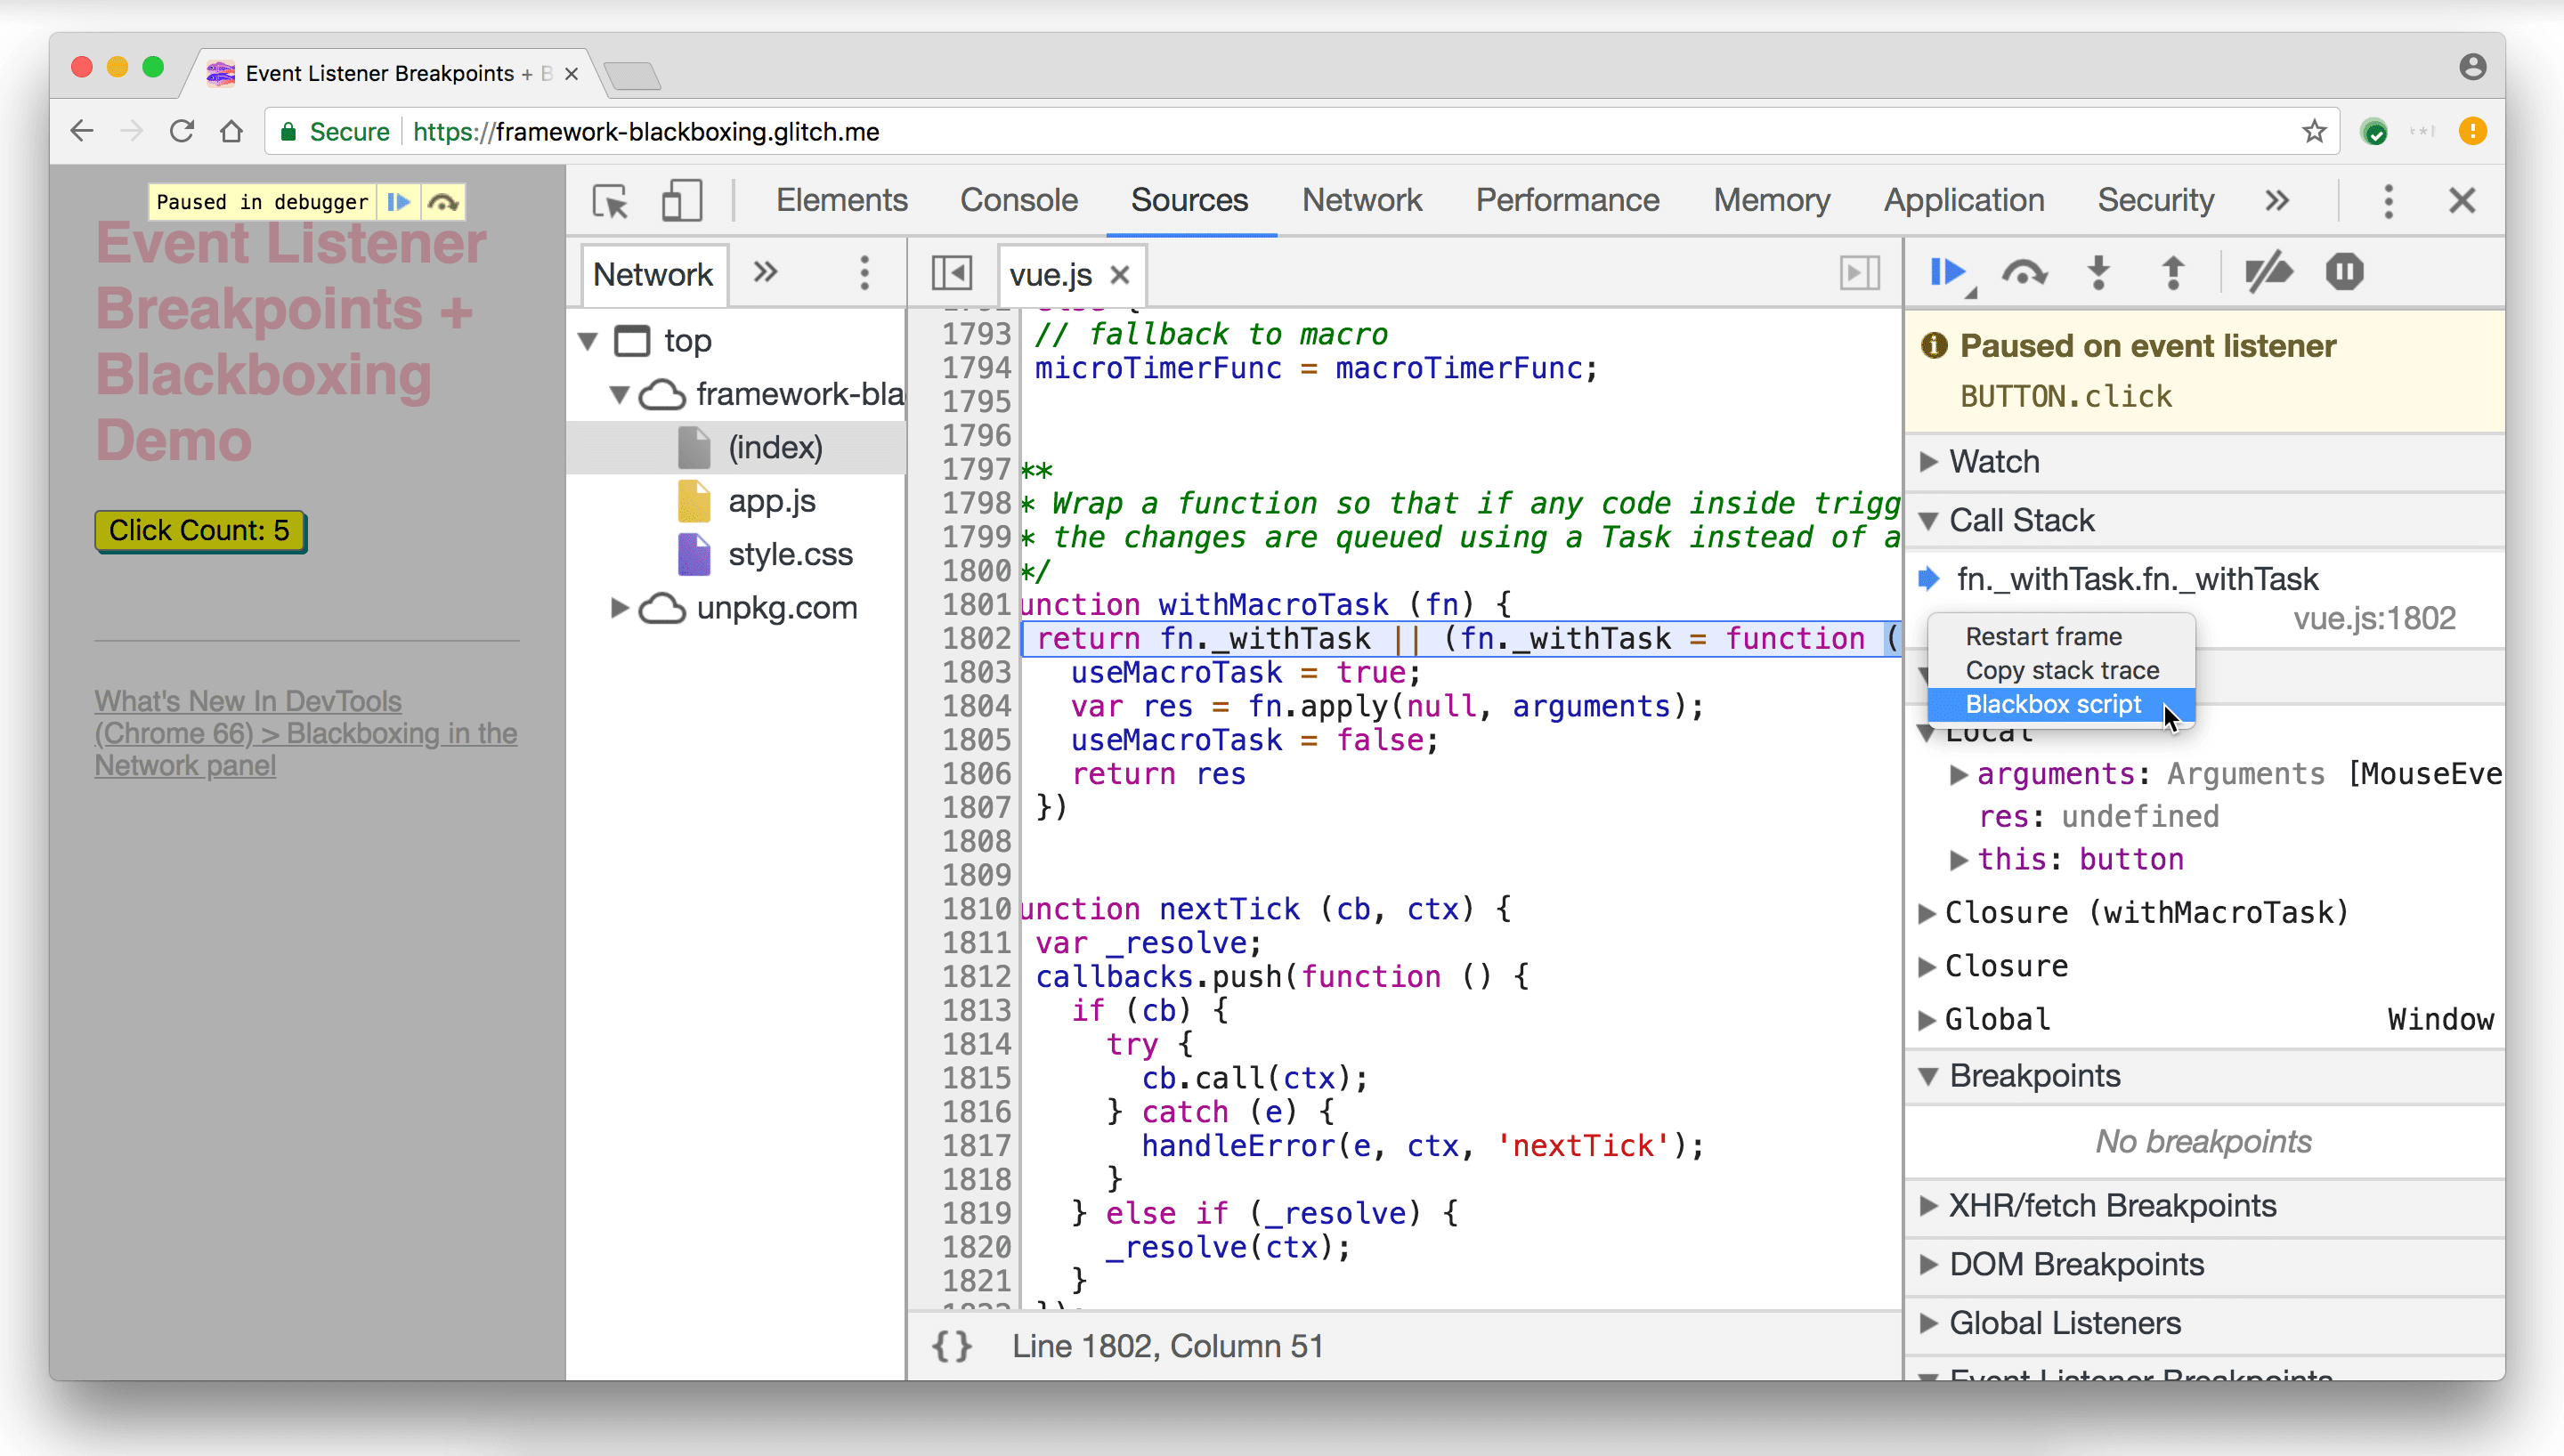This screenshot has width=2564, height=1456.
Task: Click the Sources tab in DevTools
Action: [1189, 199]
